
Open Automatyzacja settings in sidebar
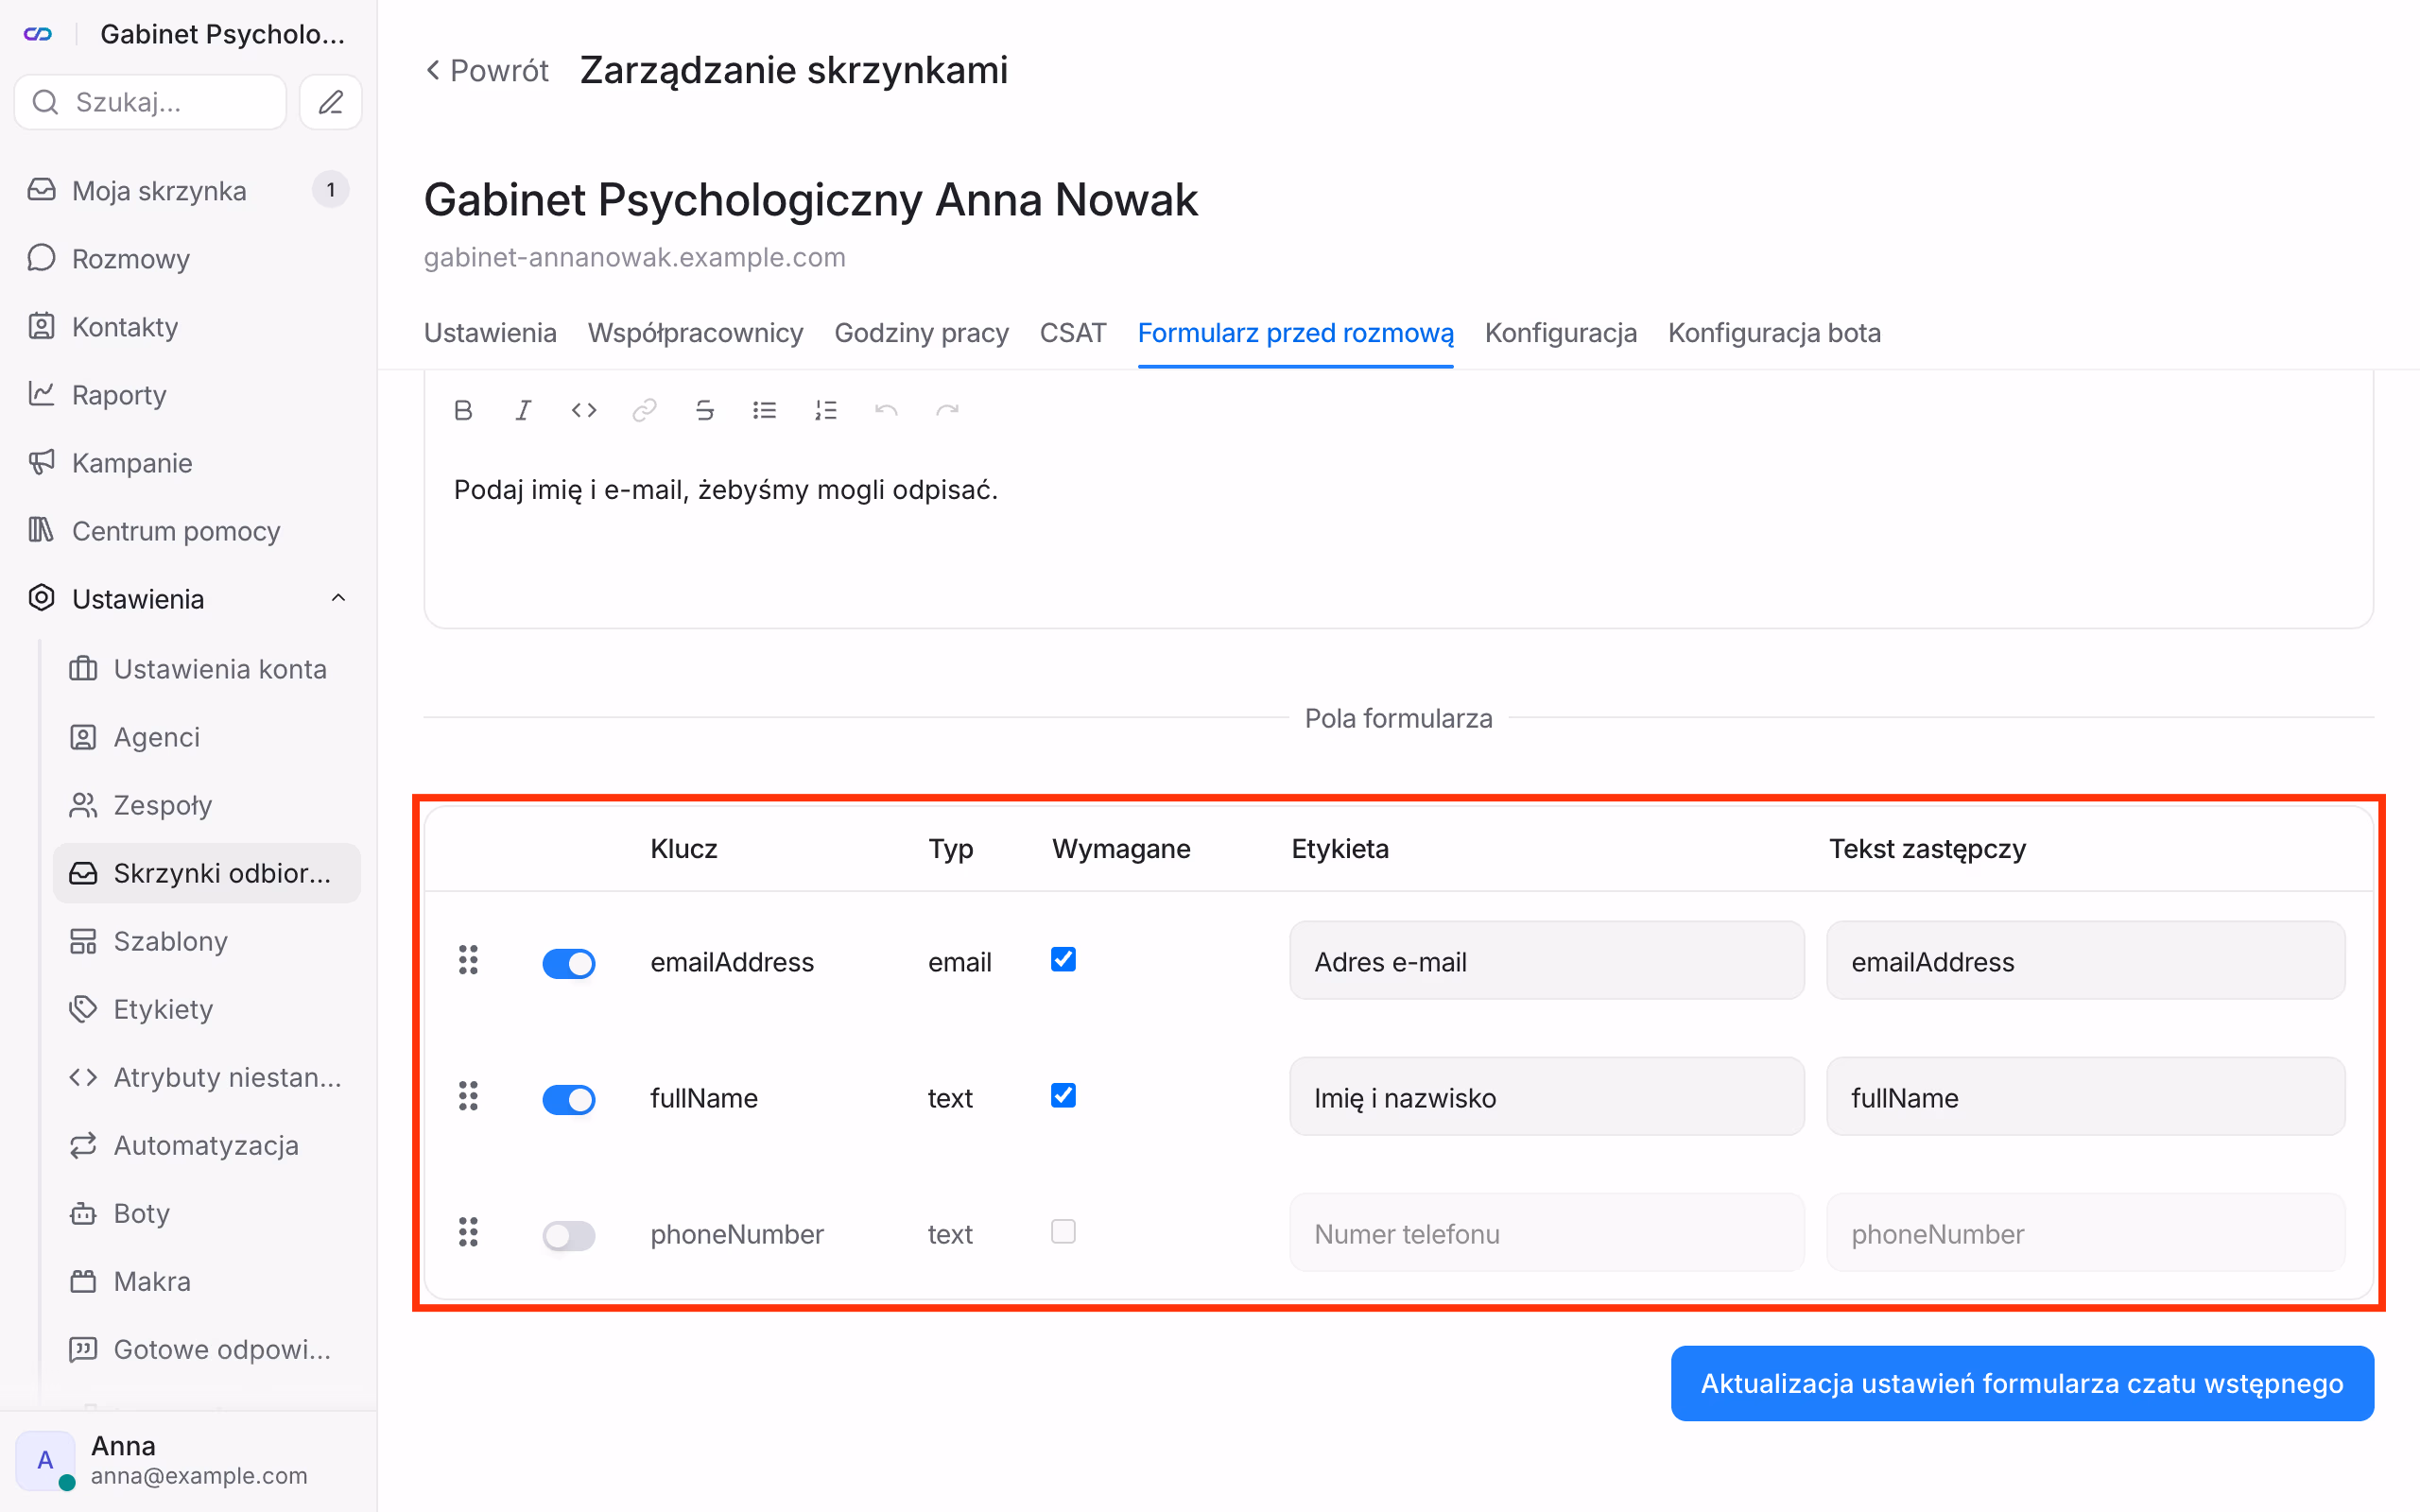(x=207, y=1145)
